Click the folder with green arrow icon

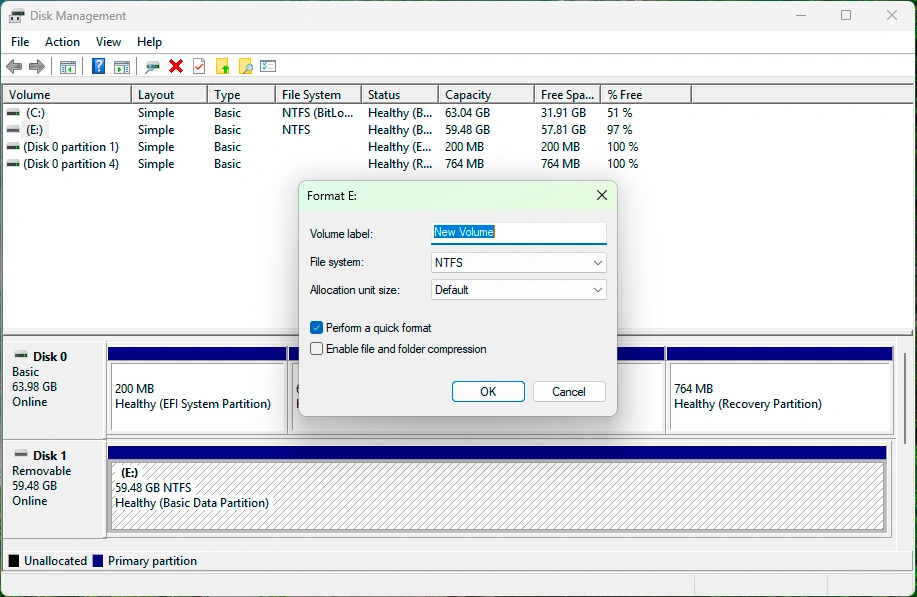point(223,67)
